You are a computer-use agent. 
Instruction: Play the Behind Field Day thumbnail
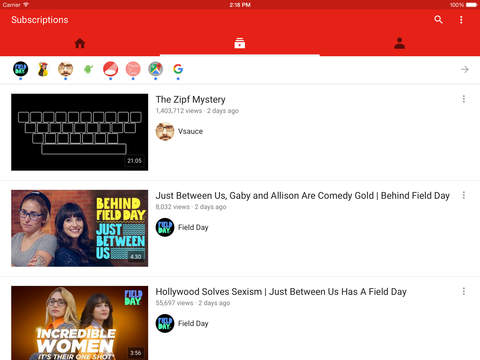tap(80, 228)
